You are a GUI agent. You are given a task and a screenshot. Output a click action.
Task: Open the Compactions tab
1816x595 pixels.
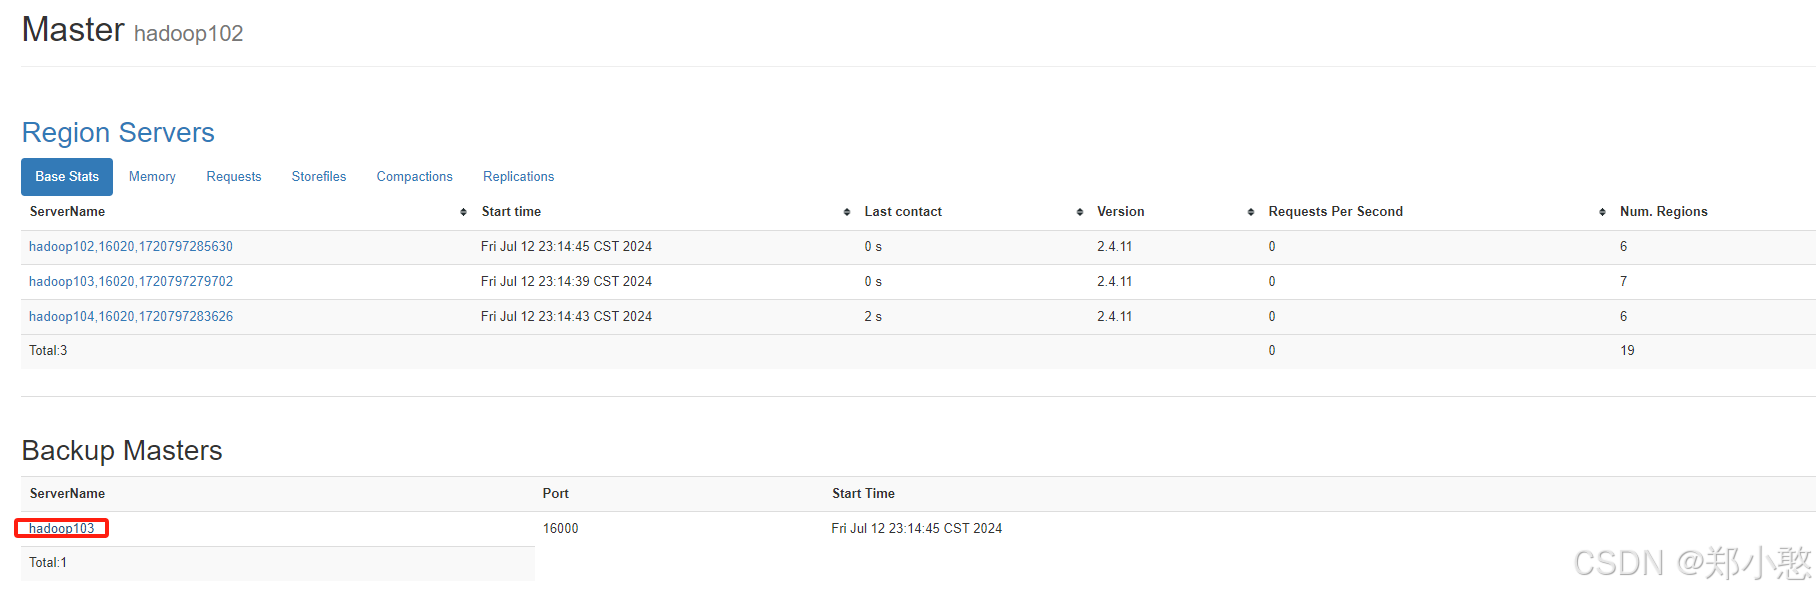(415, 177)
